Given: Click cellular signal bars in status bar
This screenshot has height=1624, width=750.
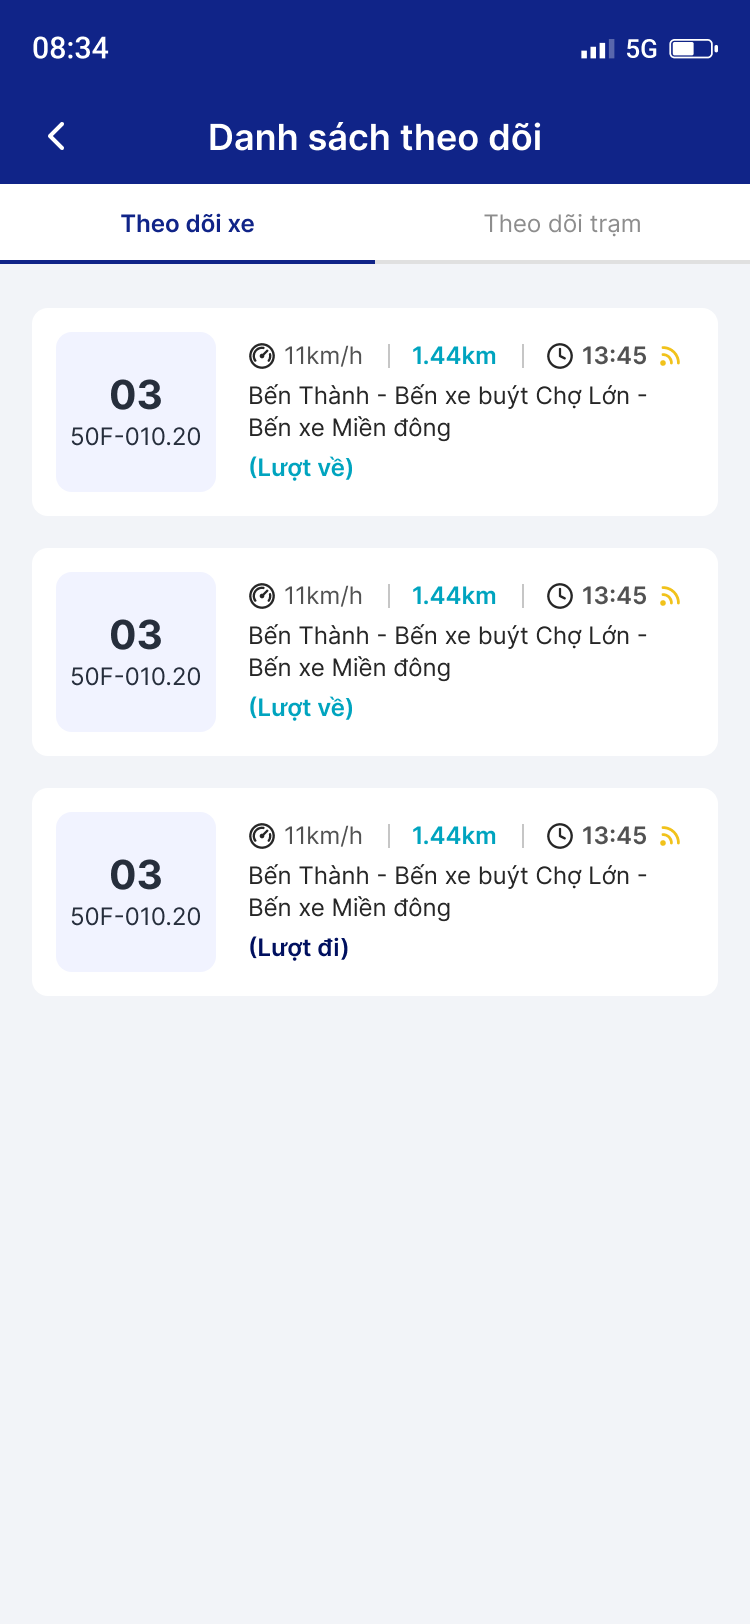Looking at the screenshot, I should coord(597,49).
